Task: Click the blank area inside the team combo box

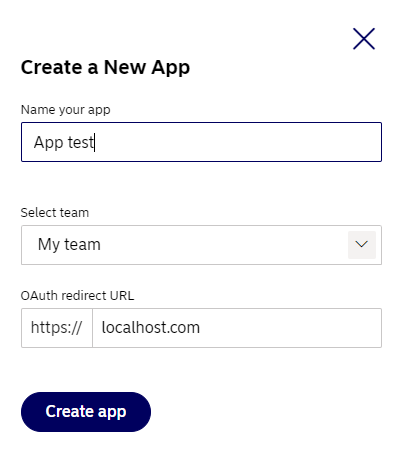Action: tap(223, 245)
